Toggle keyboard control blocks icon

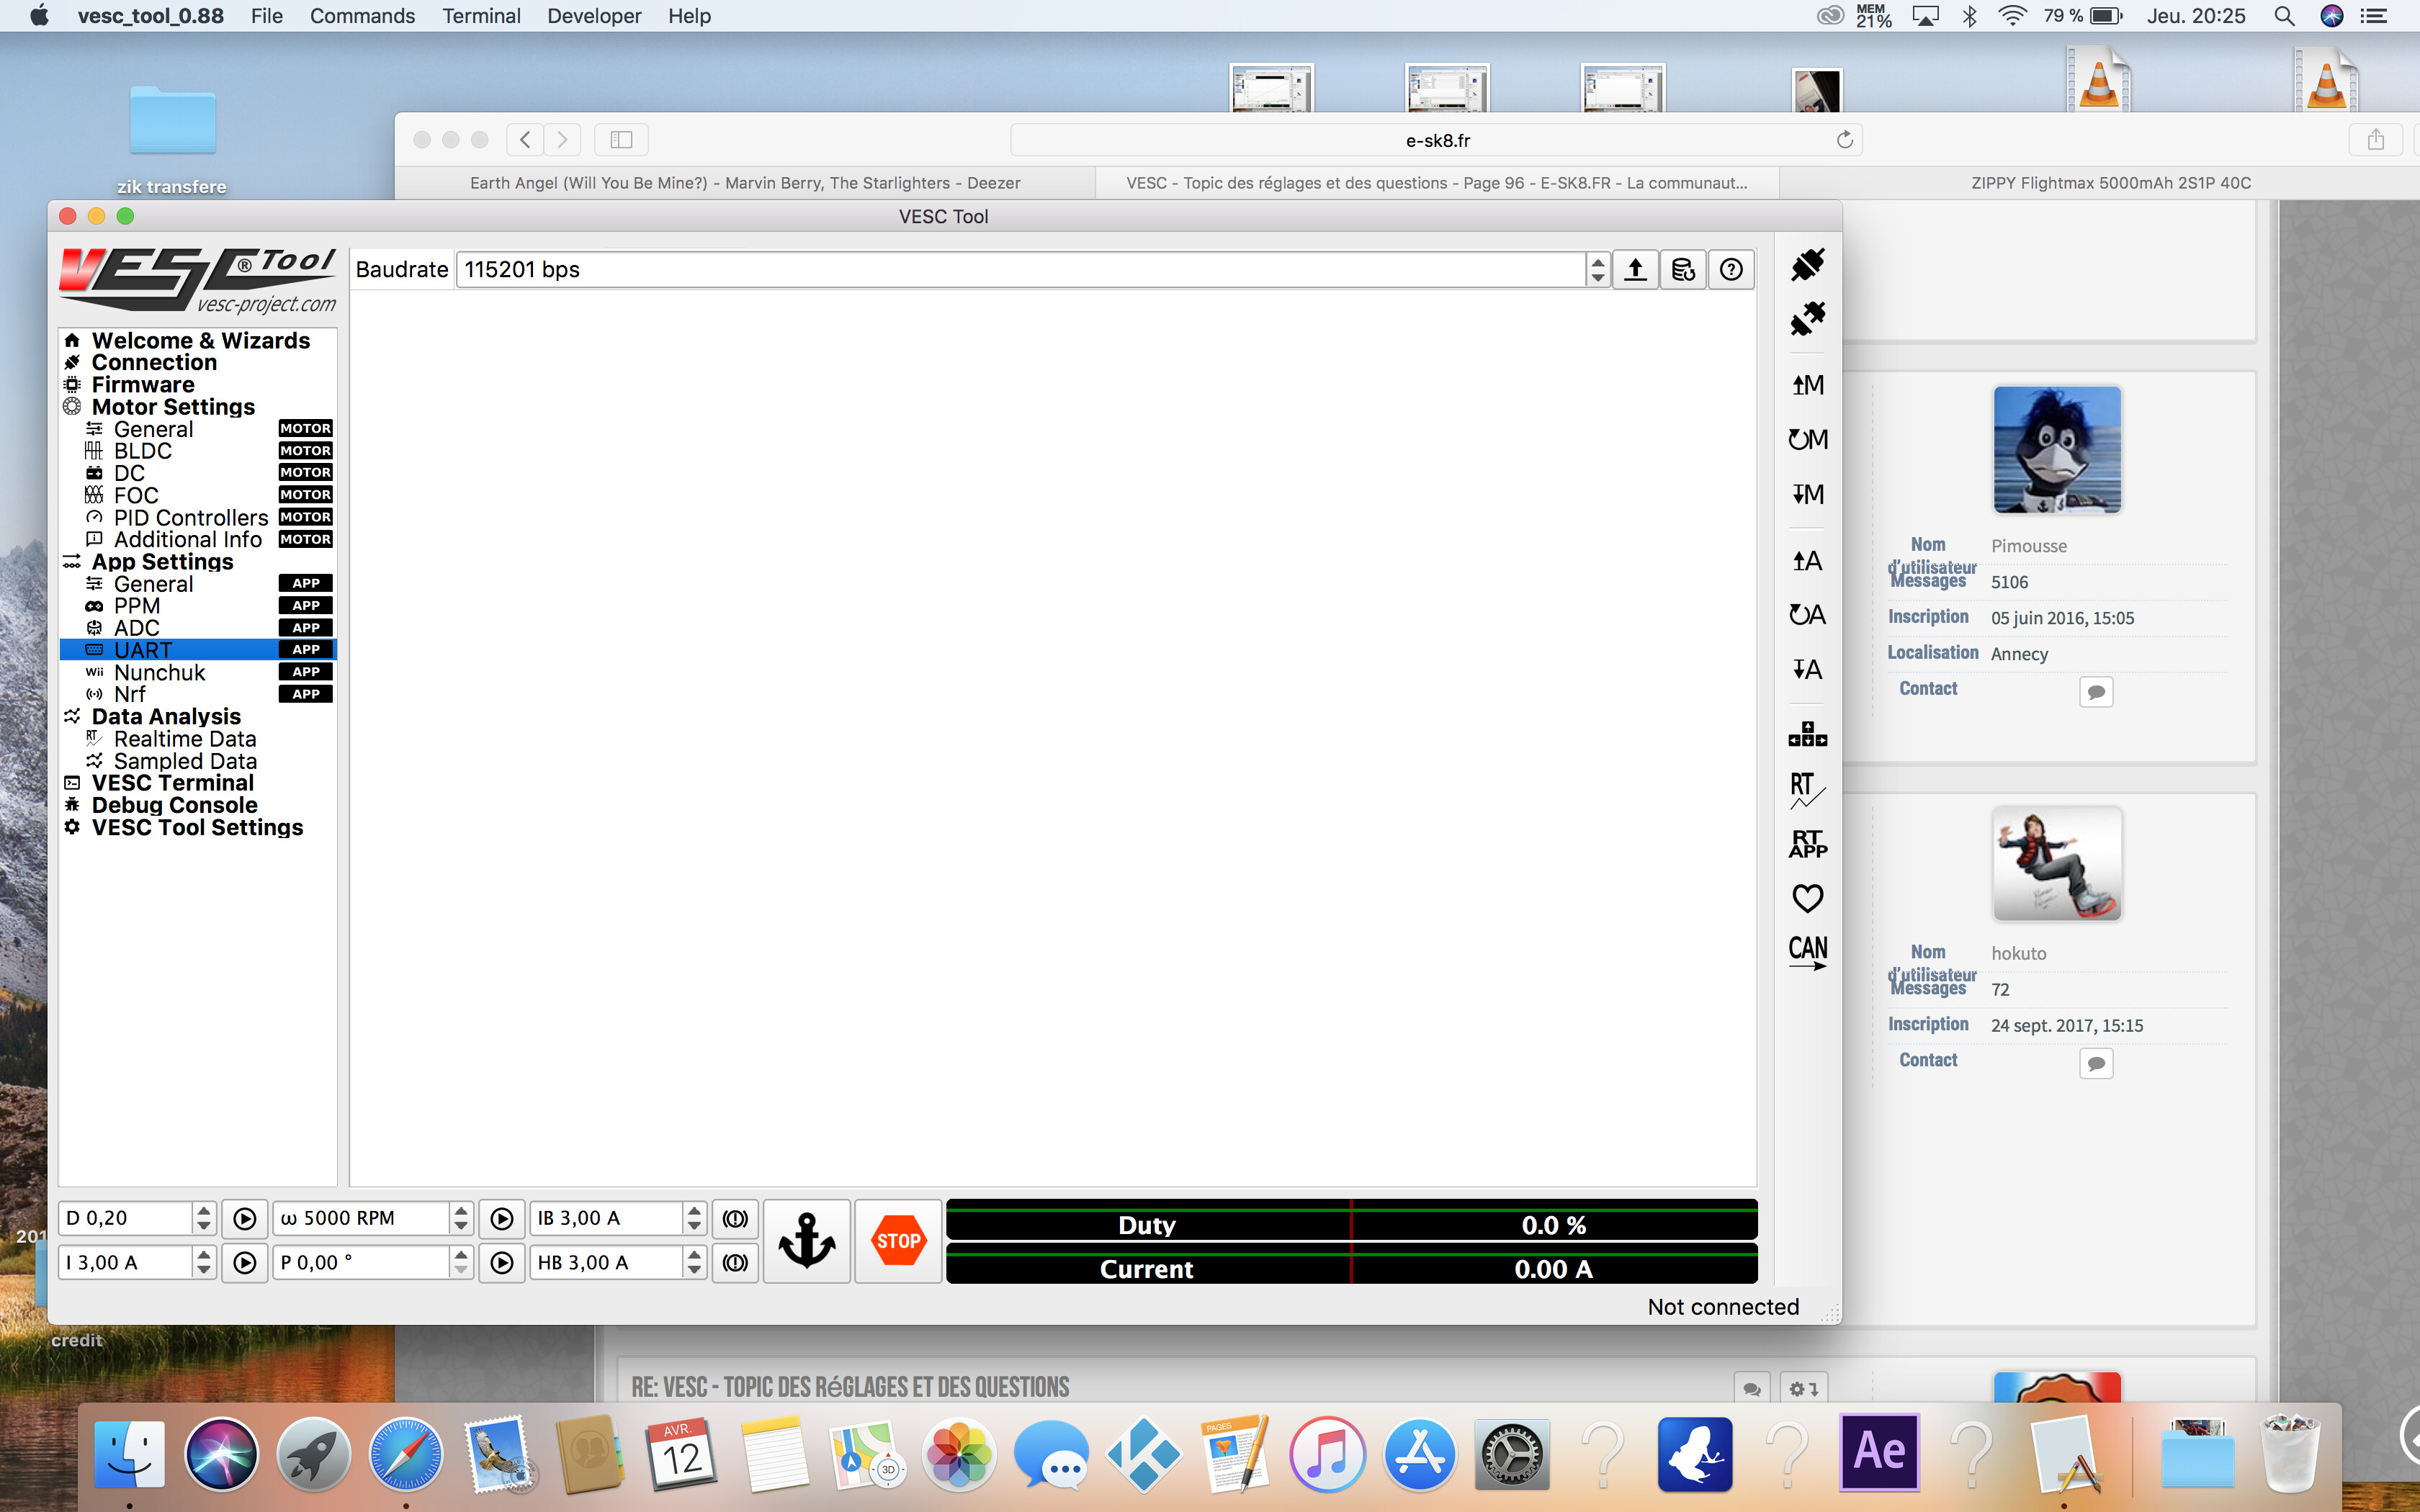1807,735
